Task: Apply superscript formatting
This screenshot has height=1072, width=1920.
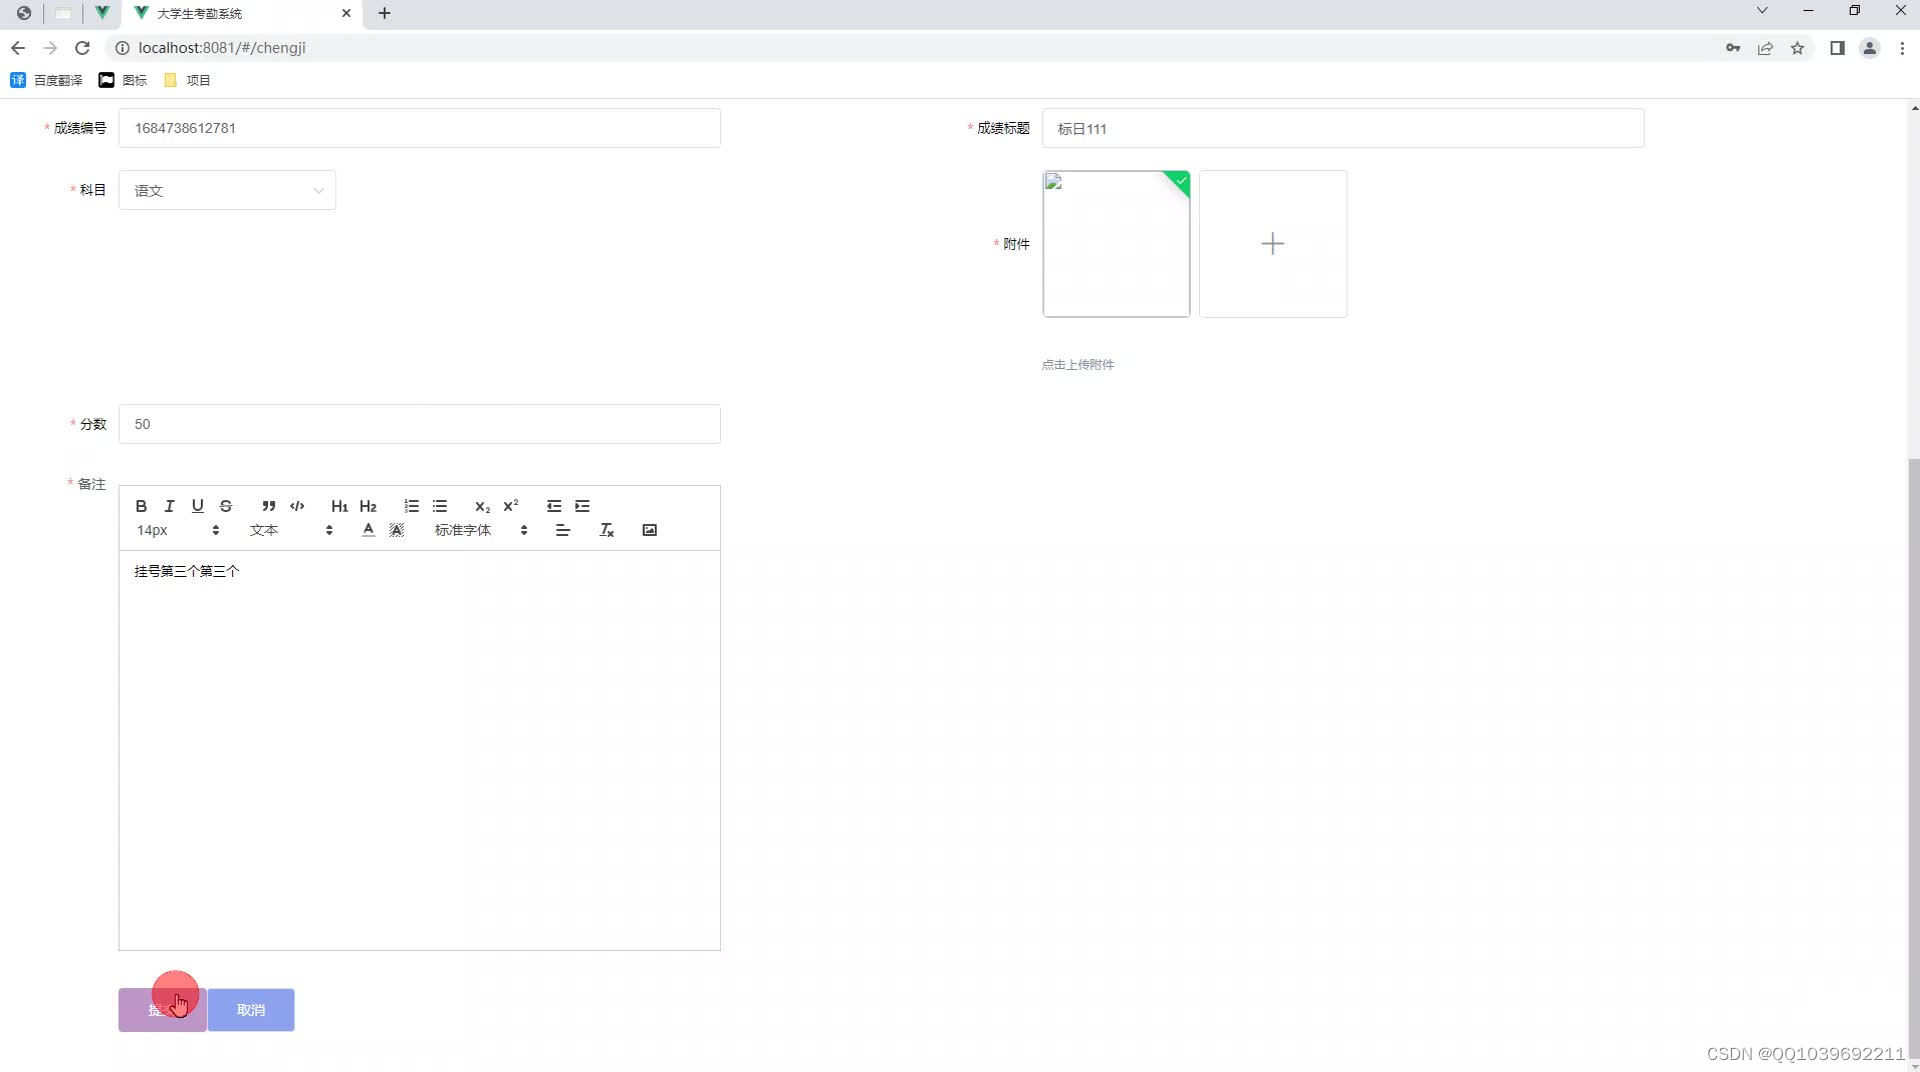Action: coord(510,506)
